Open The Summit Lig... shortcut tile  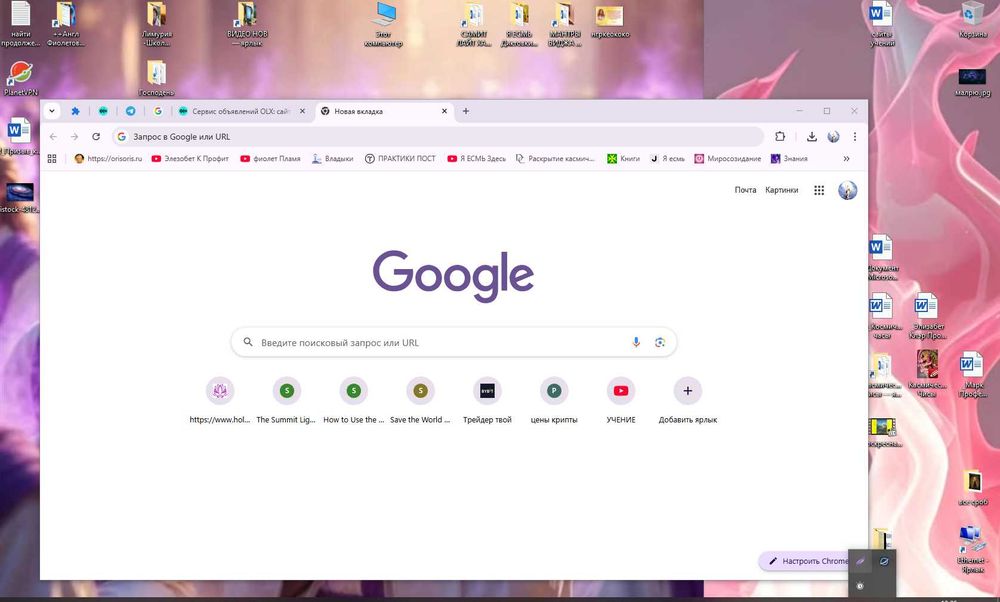[x=286, y=401]
